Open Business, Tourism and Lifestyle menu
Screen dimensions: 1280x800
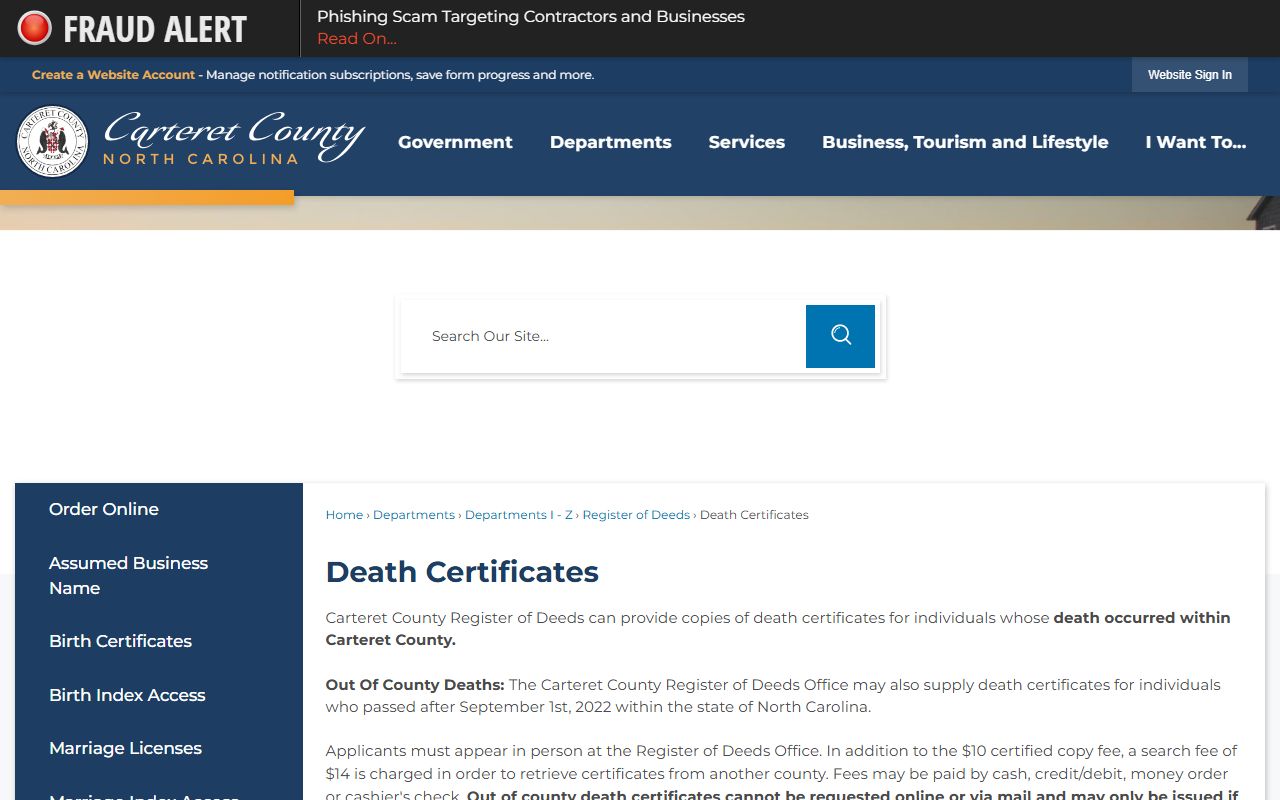965,142
